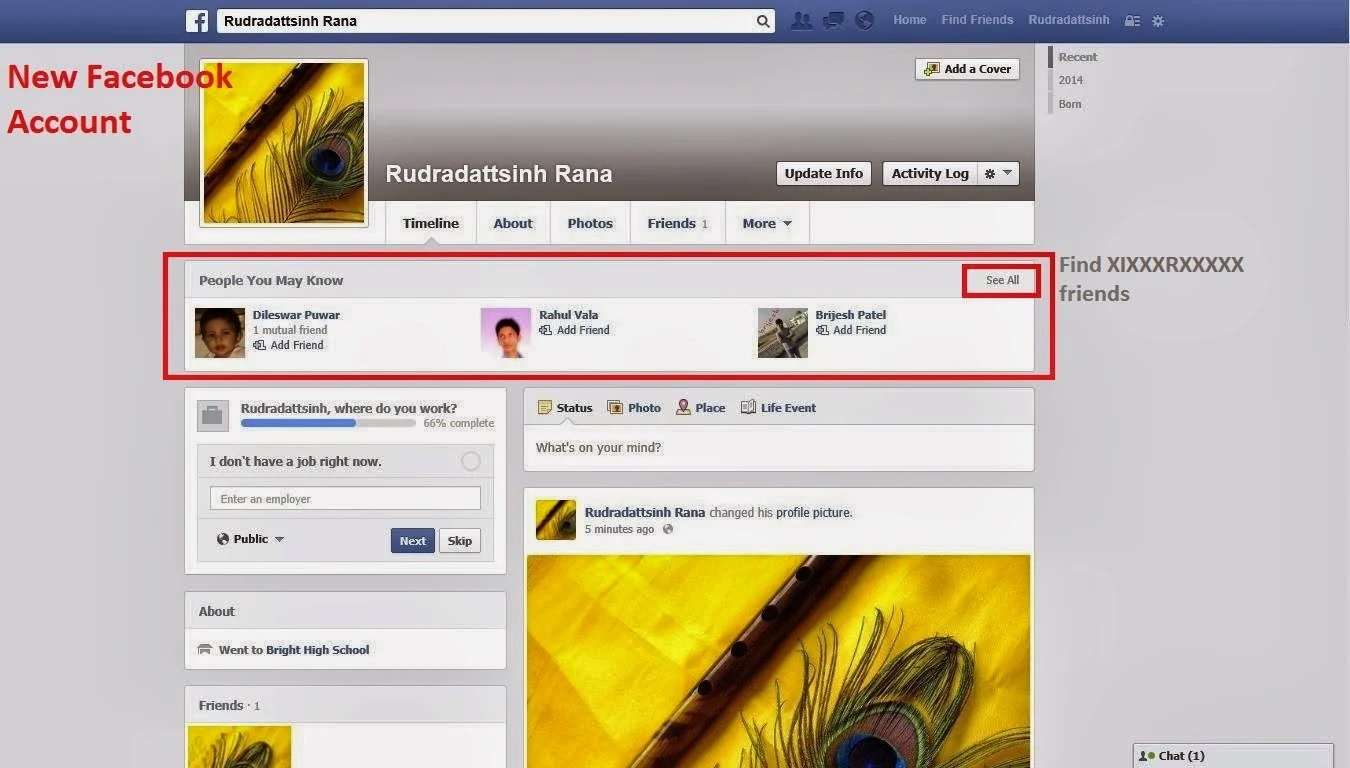This screenshot has height=768, width=1350.
Task: Add Rahul Vala as friend
Action: (574, 330)
